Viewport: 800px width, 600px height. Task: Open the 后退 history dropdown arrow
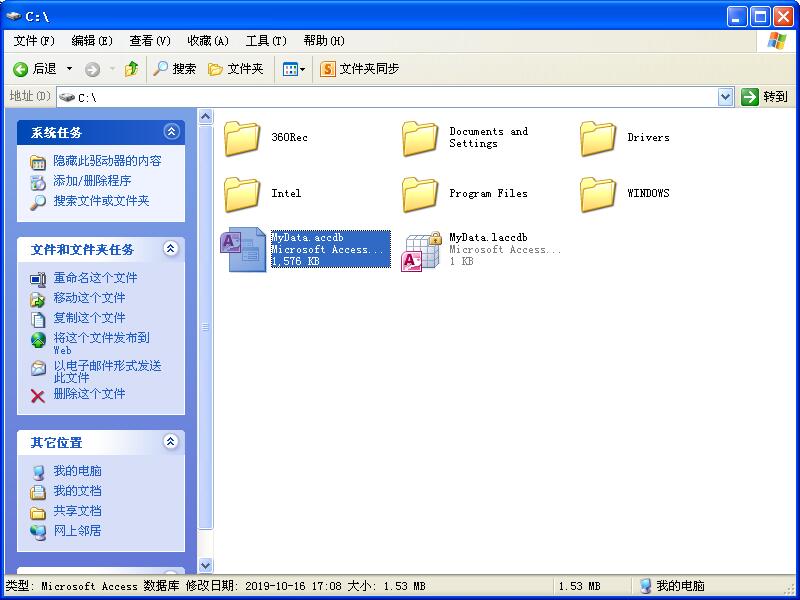[69, 69]
